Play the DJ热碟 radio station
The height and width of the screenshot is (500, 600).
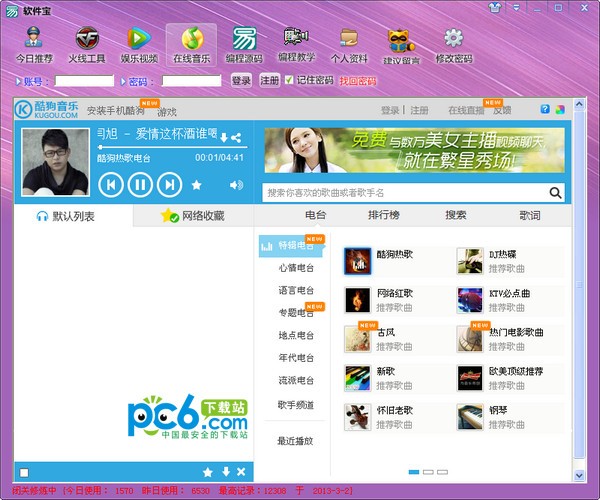coord(470,261)
